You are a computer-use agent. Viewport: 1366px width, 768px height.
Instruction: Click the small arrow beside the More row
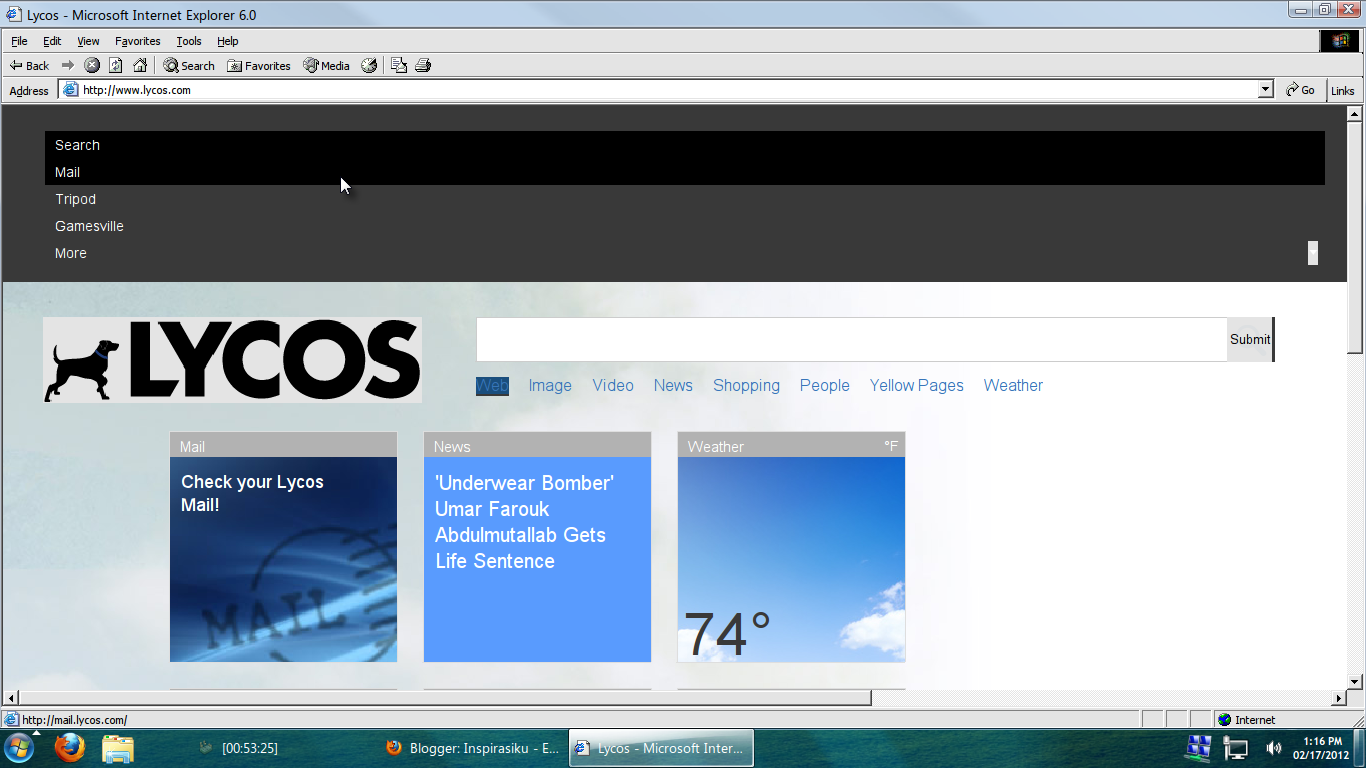pos(1312,253)
